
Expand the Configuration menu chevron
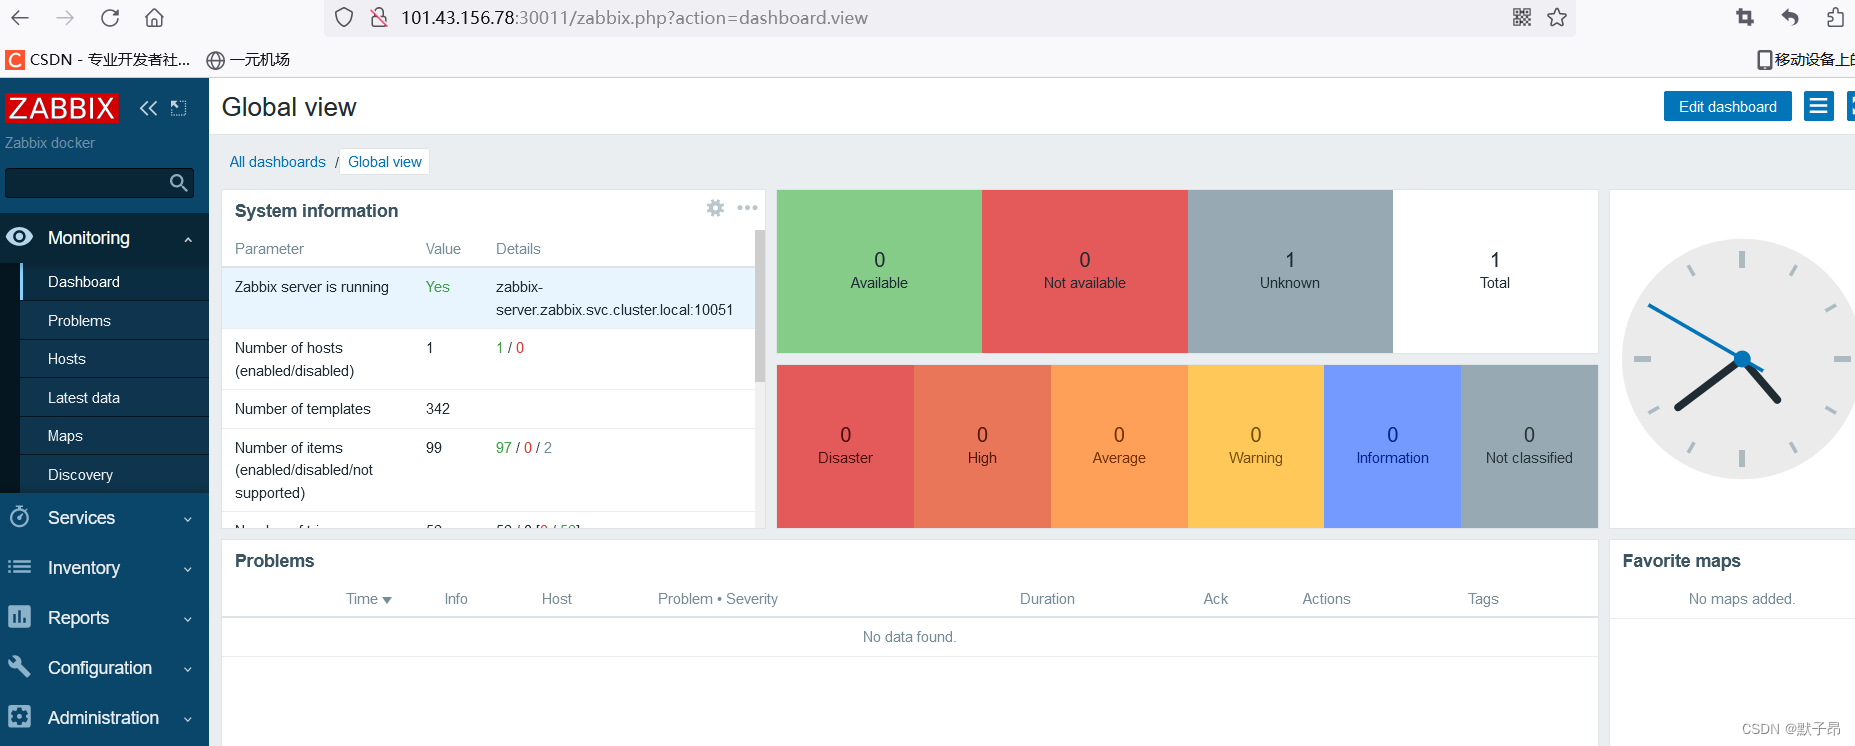point(188,669)
